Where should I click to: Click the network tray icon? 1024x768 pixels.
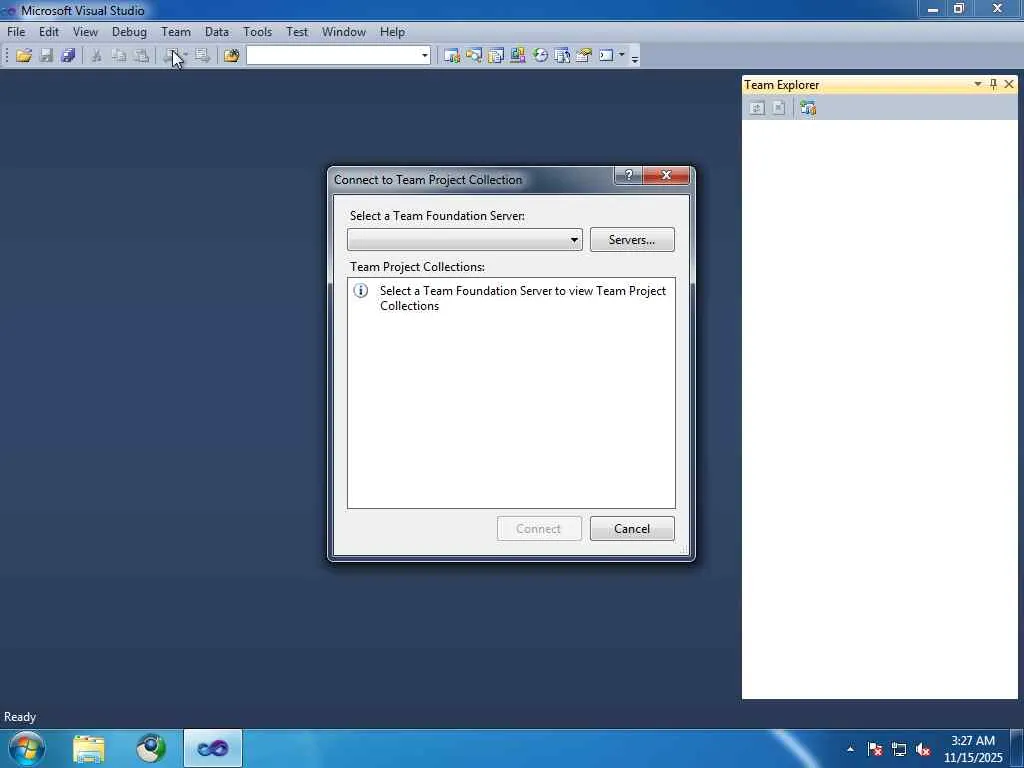point(899,750)
